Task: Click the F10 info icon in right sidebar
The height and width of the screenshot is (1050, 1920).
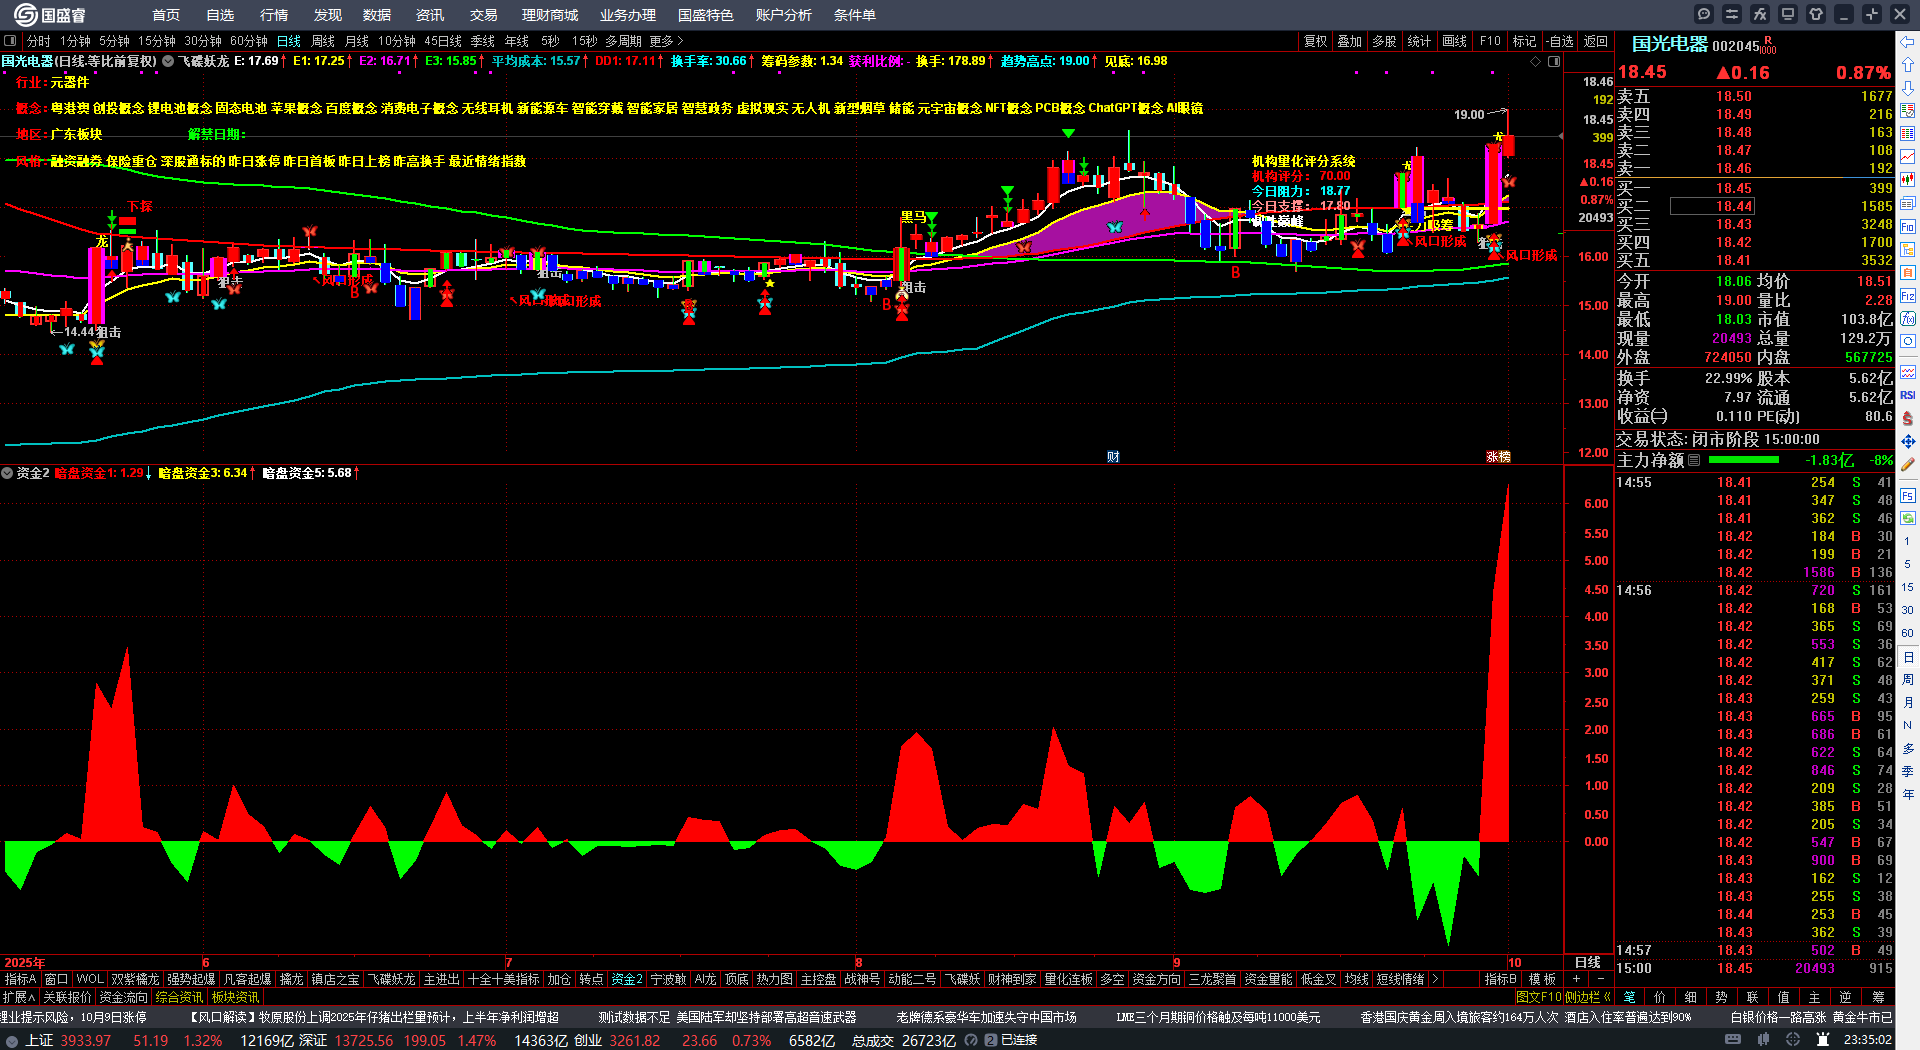Action: (x=1908, y=227)
